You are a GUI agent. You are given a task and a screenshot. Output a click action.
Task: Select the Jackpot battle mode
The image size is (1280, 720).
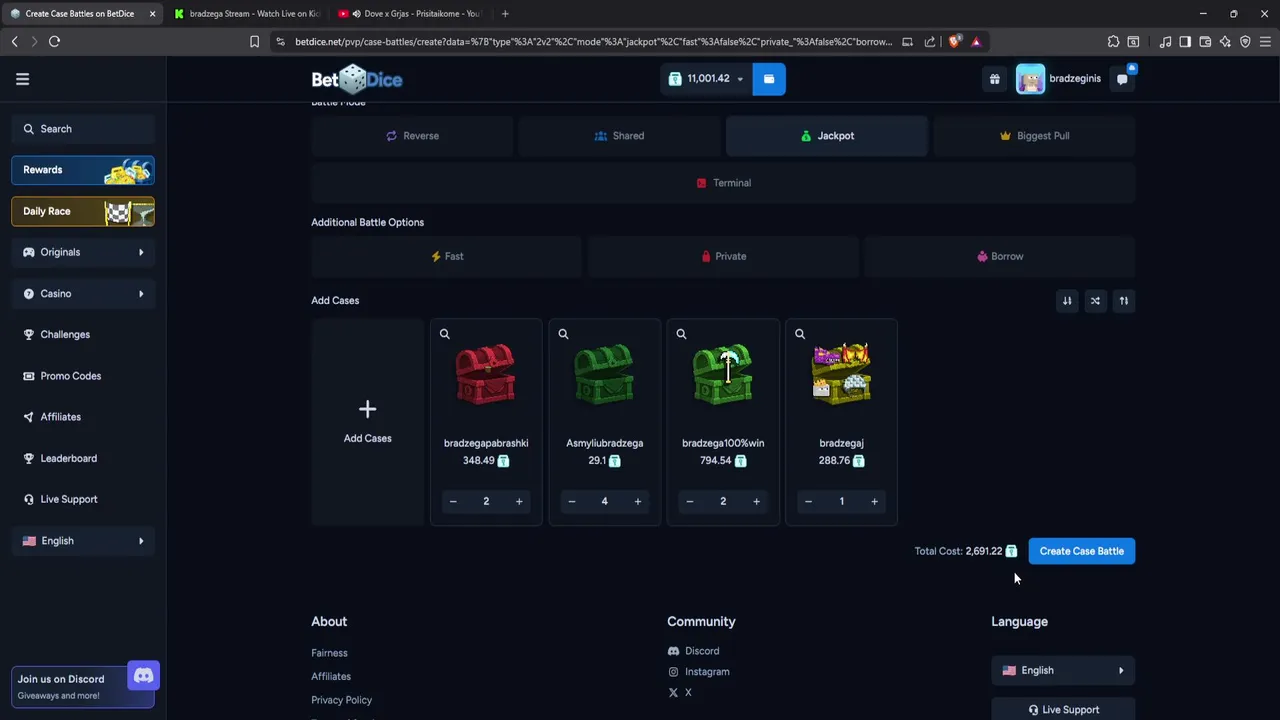click(827, 136)
